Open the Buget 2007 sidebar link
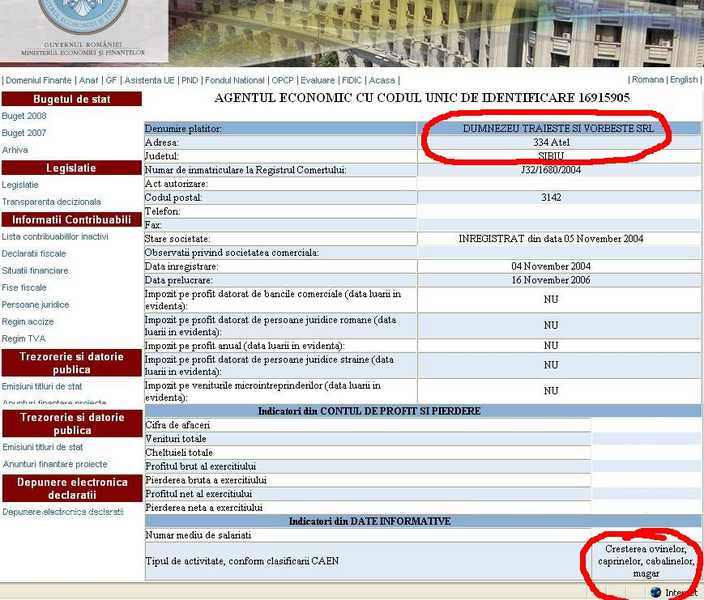Screen dimensions: 704x600 [24, 133]
